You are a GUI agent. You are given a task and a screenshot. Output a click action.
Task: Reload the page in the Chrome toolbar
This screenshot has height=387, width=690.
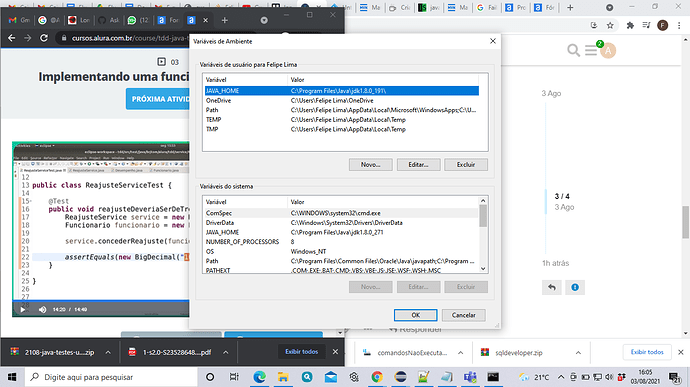[x=44, y=38]
